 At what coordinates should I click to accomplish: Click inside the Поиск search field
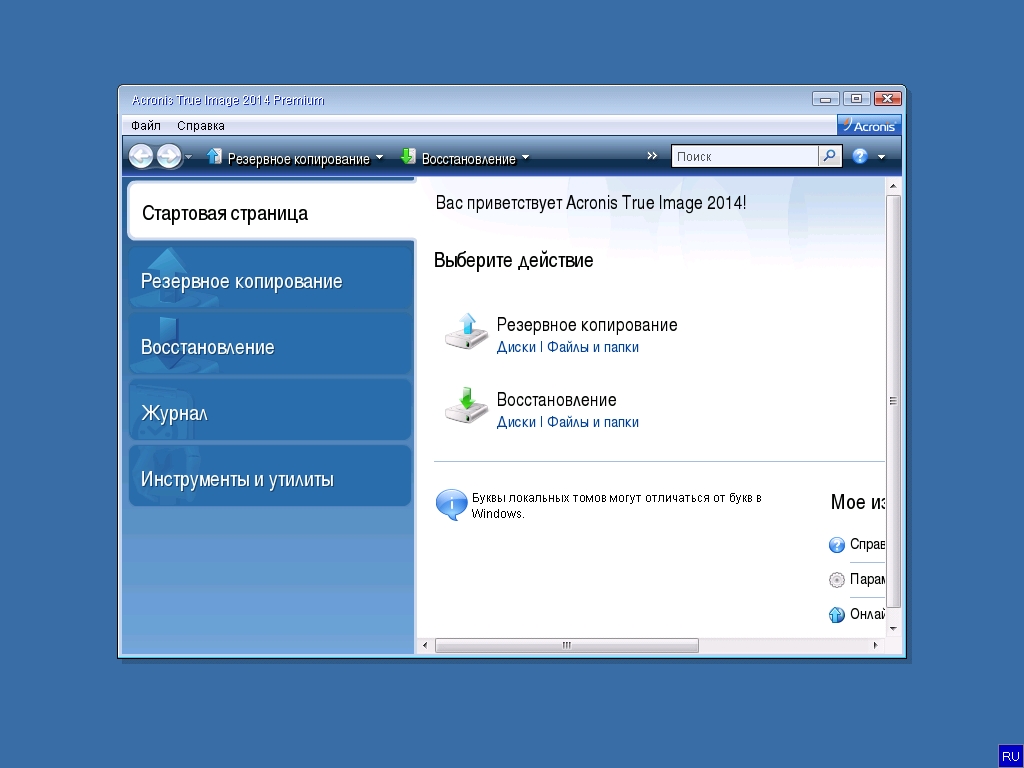745,157
